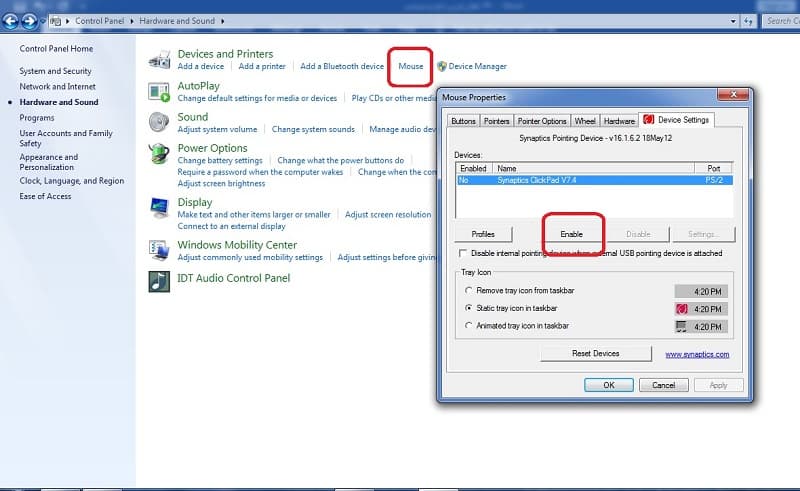The width and height of the screenshot is (800, 491).
Task: Open Network and Internet category
Action: pyautogui.click(x=58, y=87)
